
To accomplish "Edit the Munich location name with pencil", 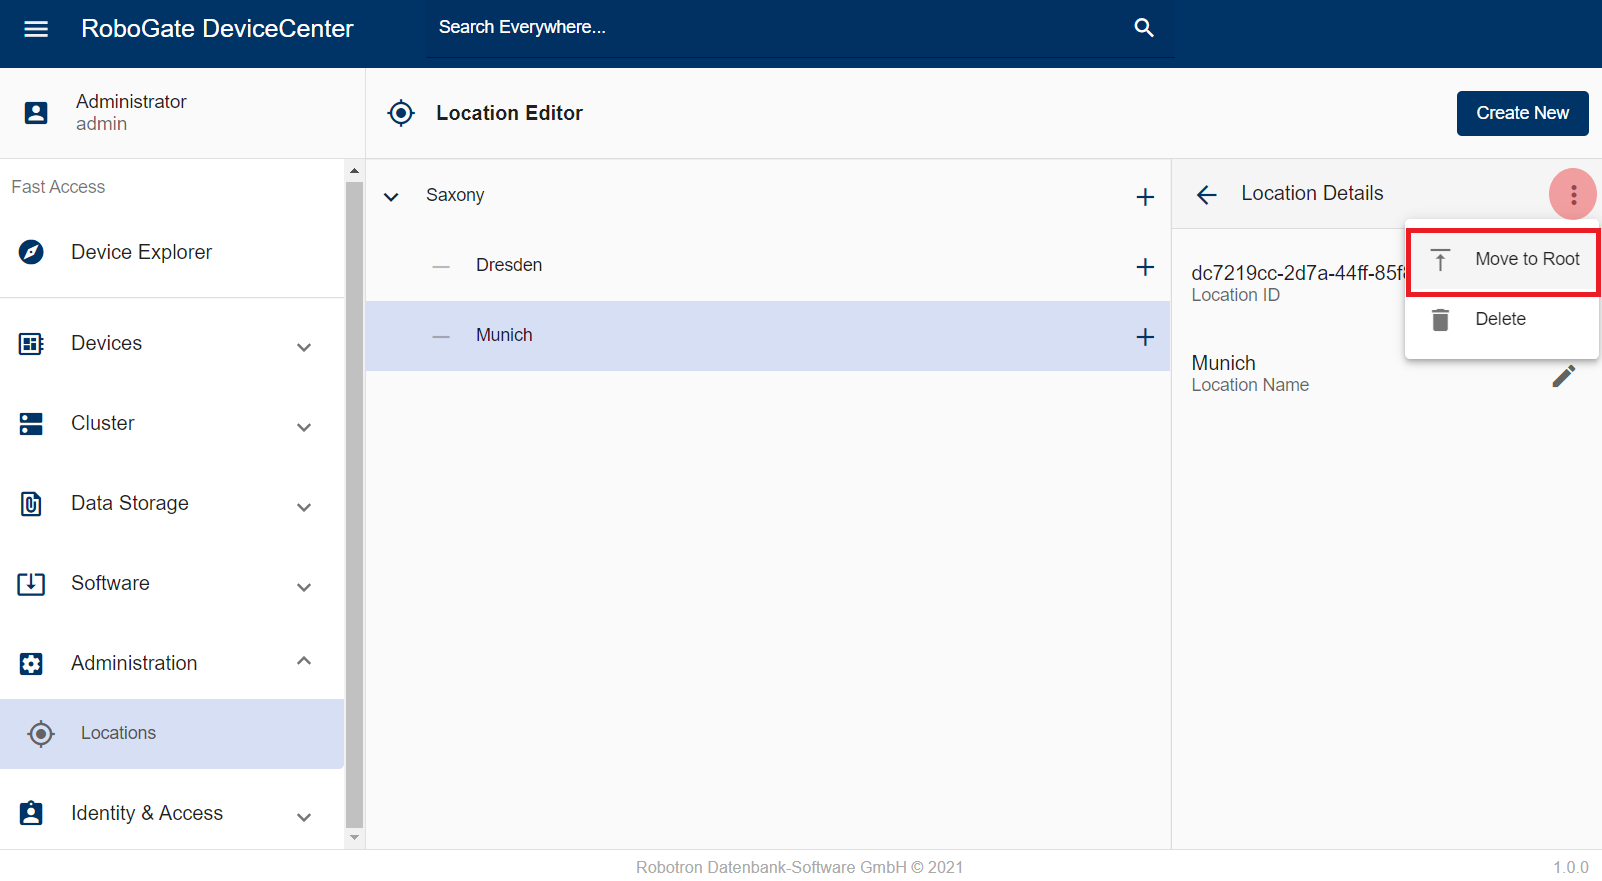I will [x=1563, y=376].
